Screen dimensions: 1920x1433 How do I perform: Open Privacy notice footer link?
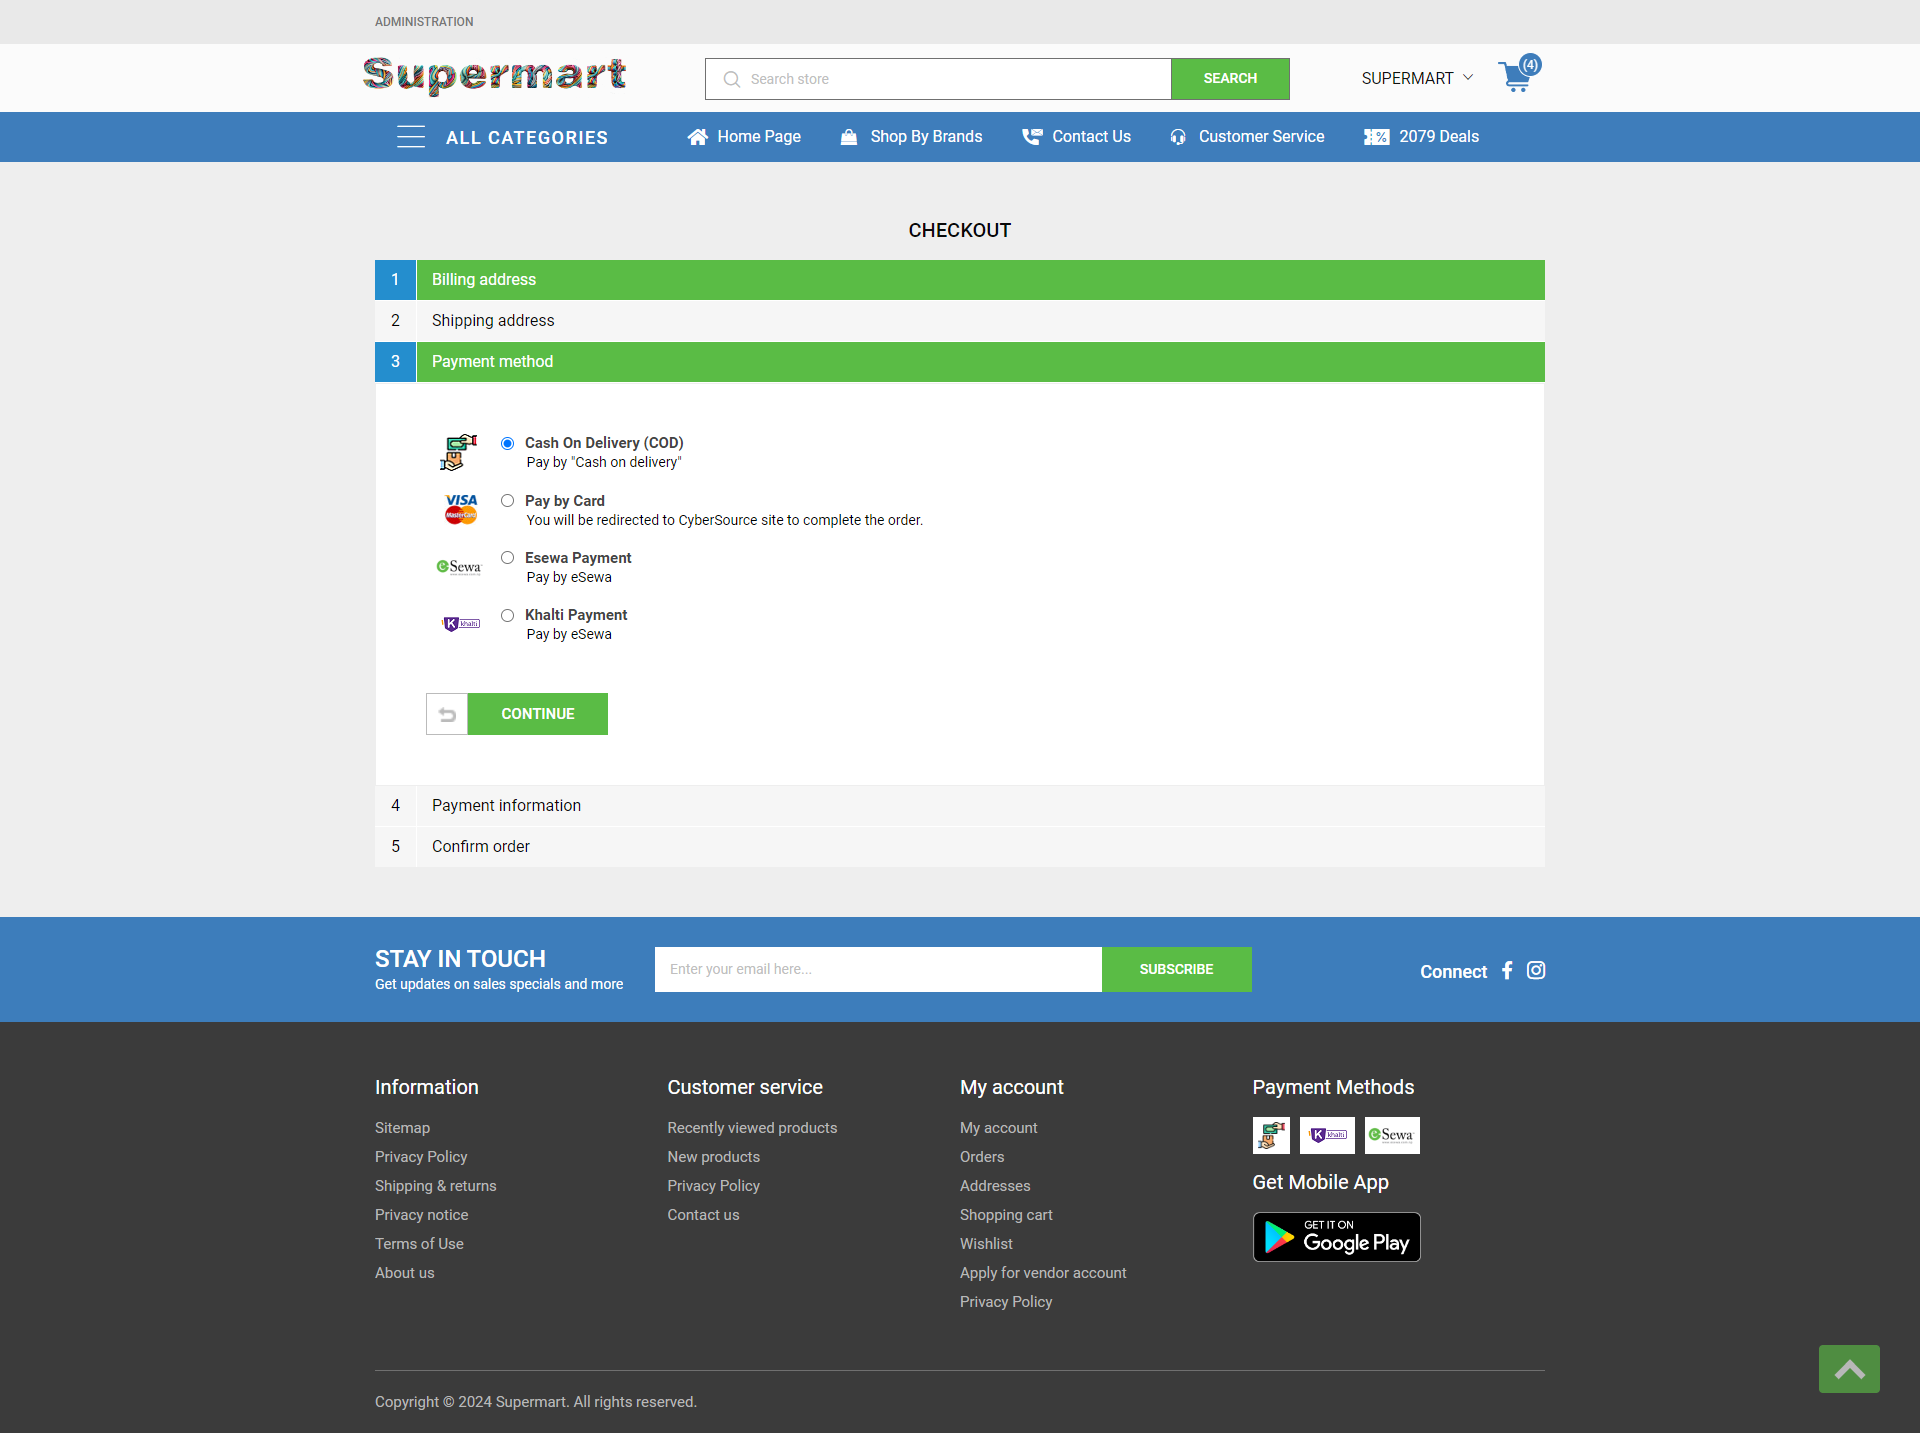421,1215
